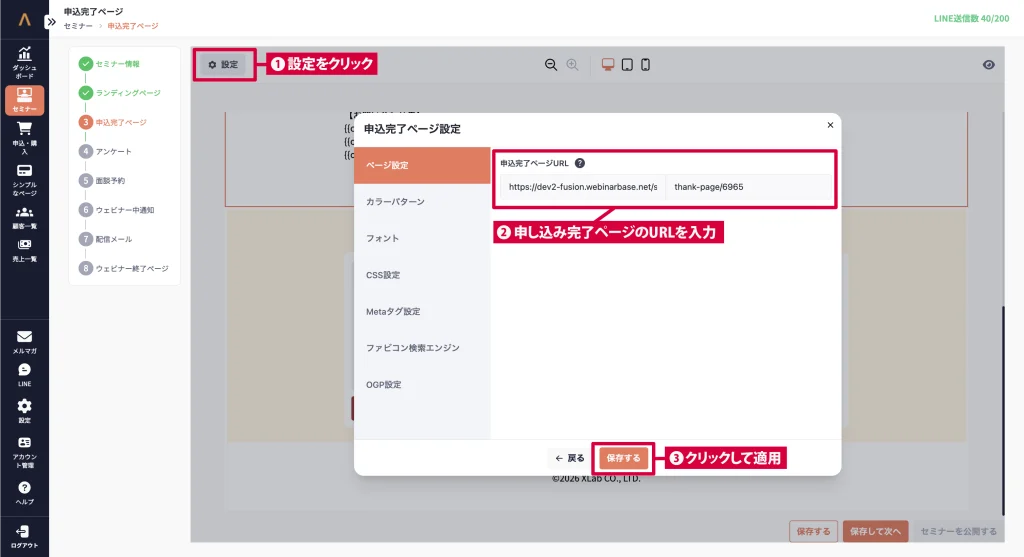Open ダッシュボード in the left sidebar

pyautogui.click(x=24, y=62)
